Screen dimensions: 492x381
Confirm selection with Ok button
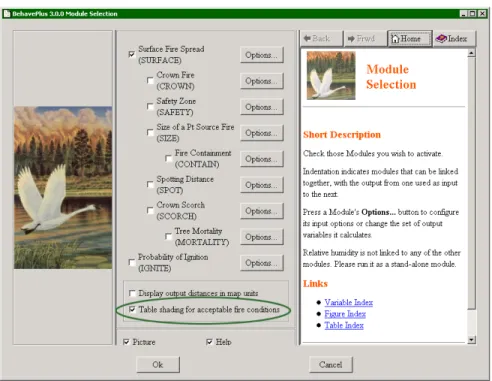click(158, 365)
